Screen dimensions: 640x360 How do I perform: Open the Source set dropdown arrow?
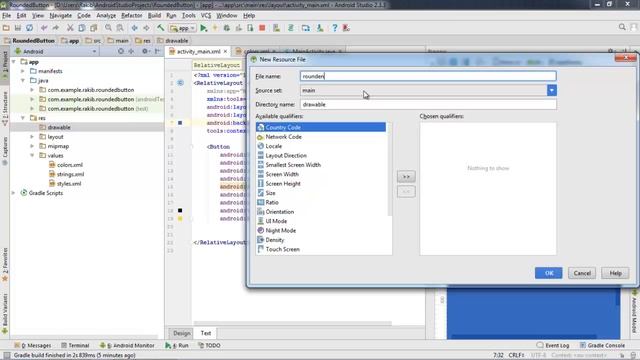click(551, 90)
